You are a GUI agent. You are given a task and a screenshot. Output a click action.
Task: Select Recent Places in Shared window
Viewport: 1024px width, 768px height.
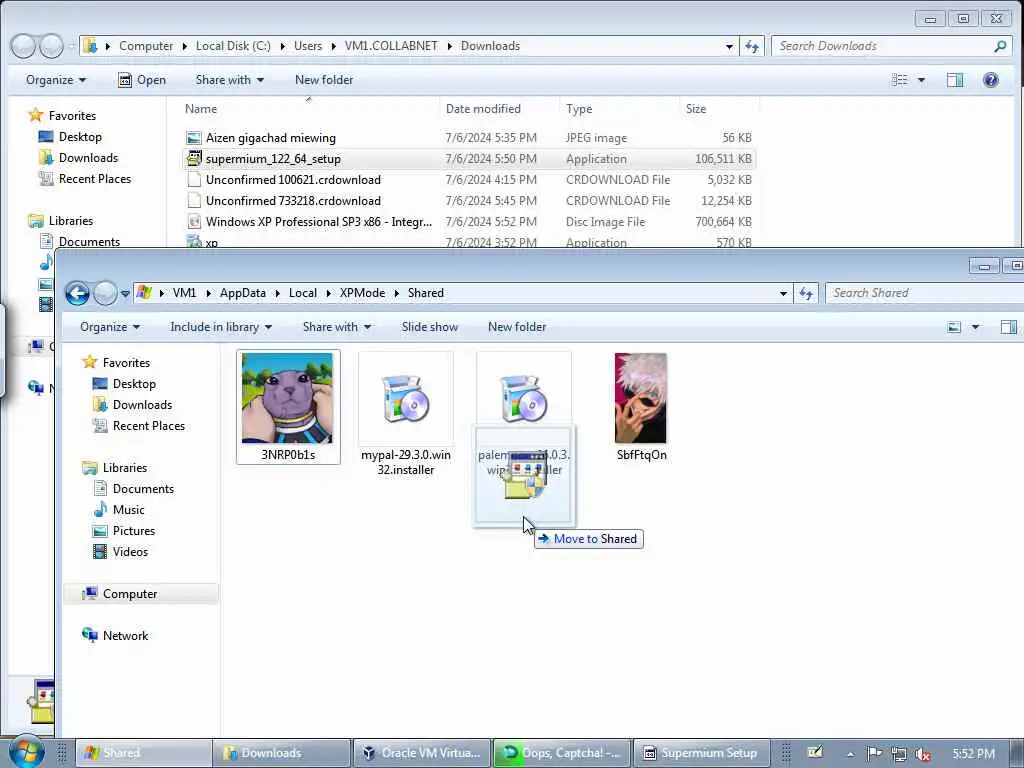[x=139, y=425]
